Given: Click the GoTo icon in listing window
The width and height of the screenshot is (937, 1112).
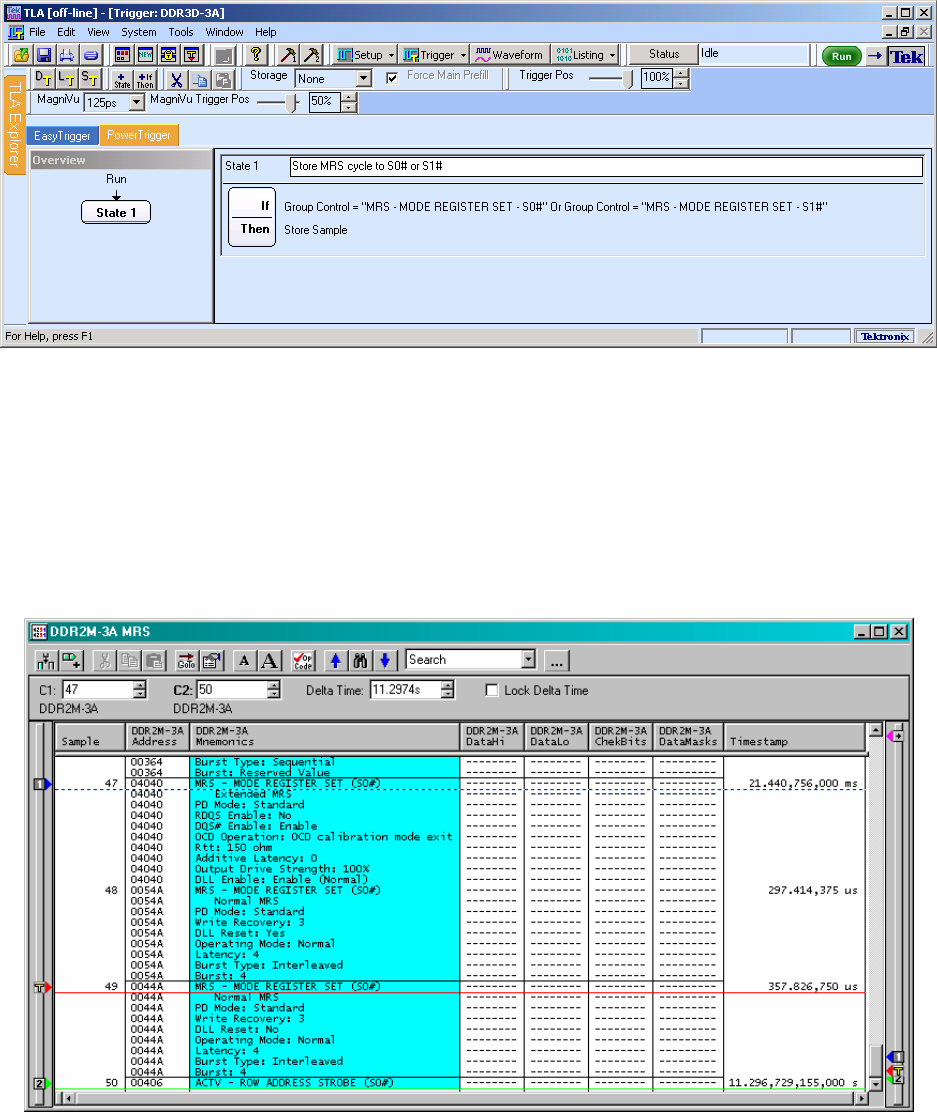Looking at the screenshot, I should pos(187,661).
